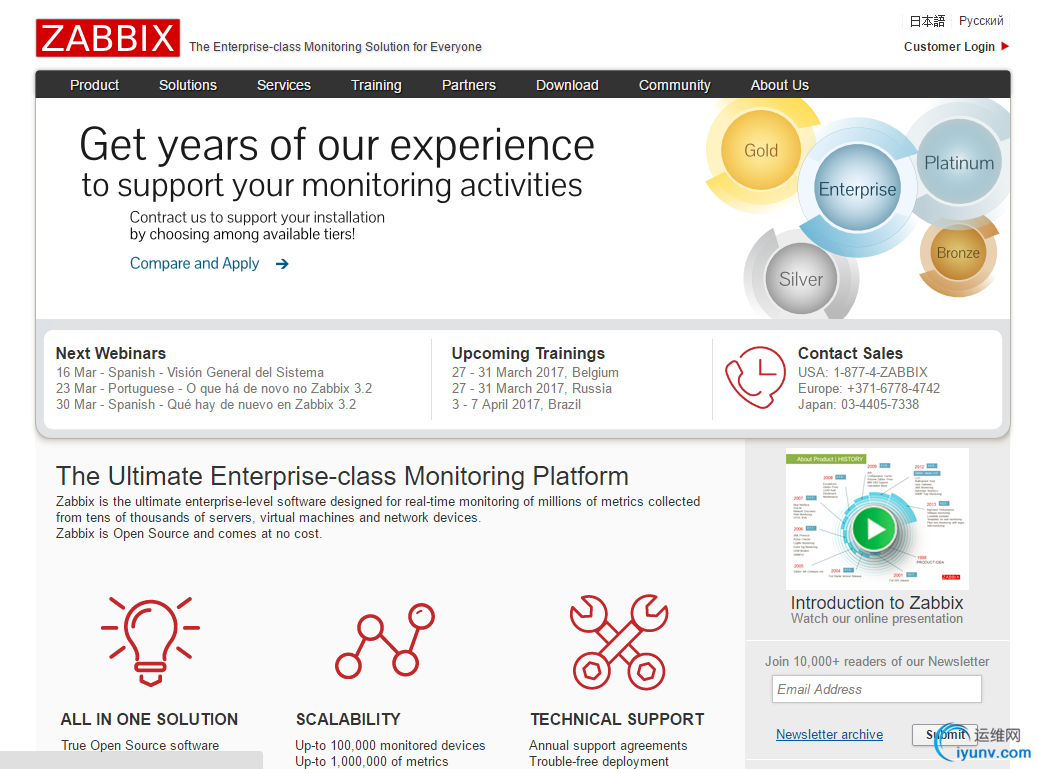Click Get years of our experience headline

click(x=337, y=145)
